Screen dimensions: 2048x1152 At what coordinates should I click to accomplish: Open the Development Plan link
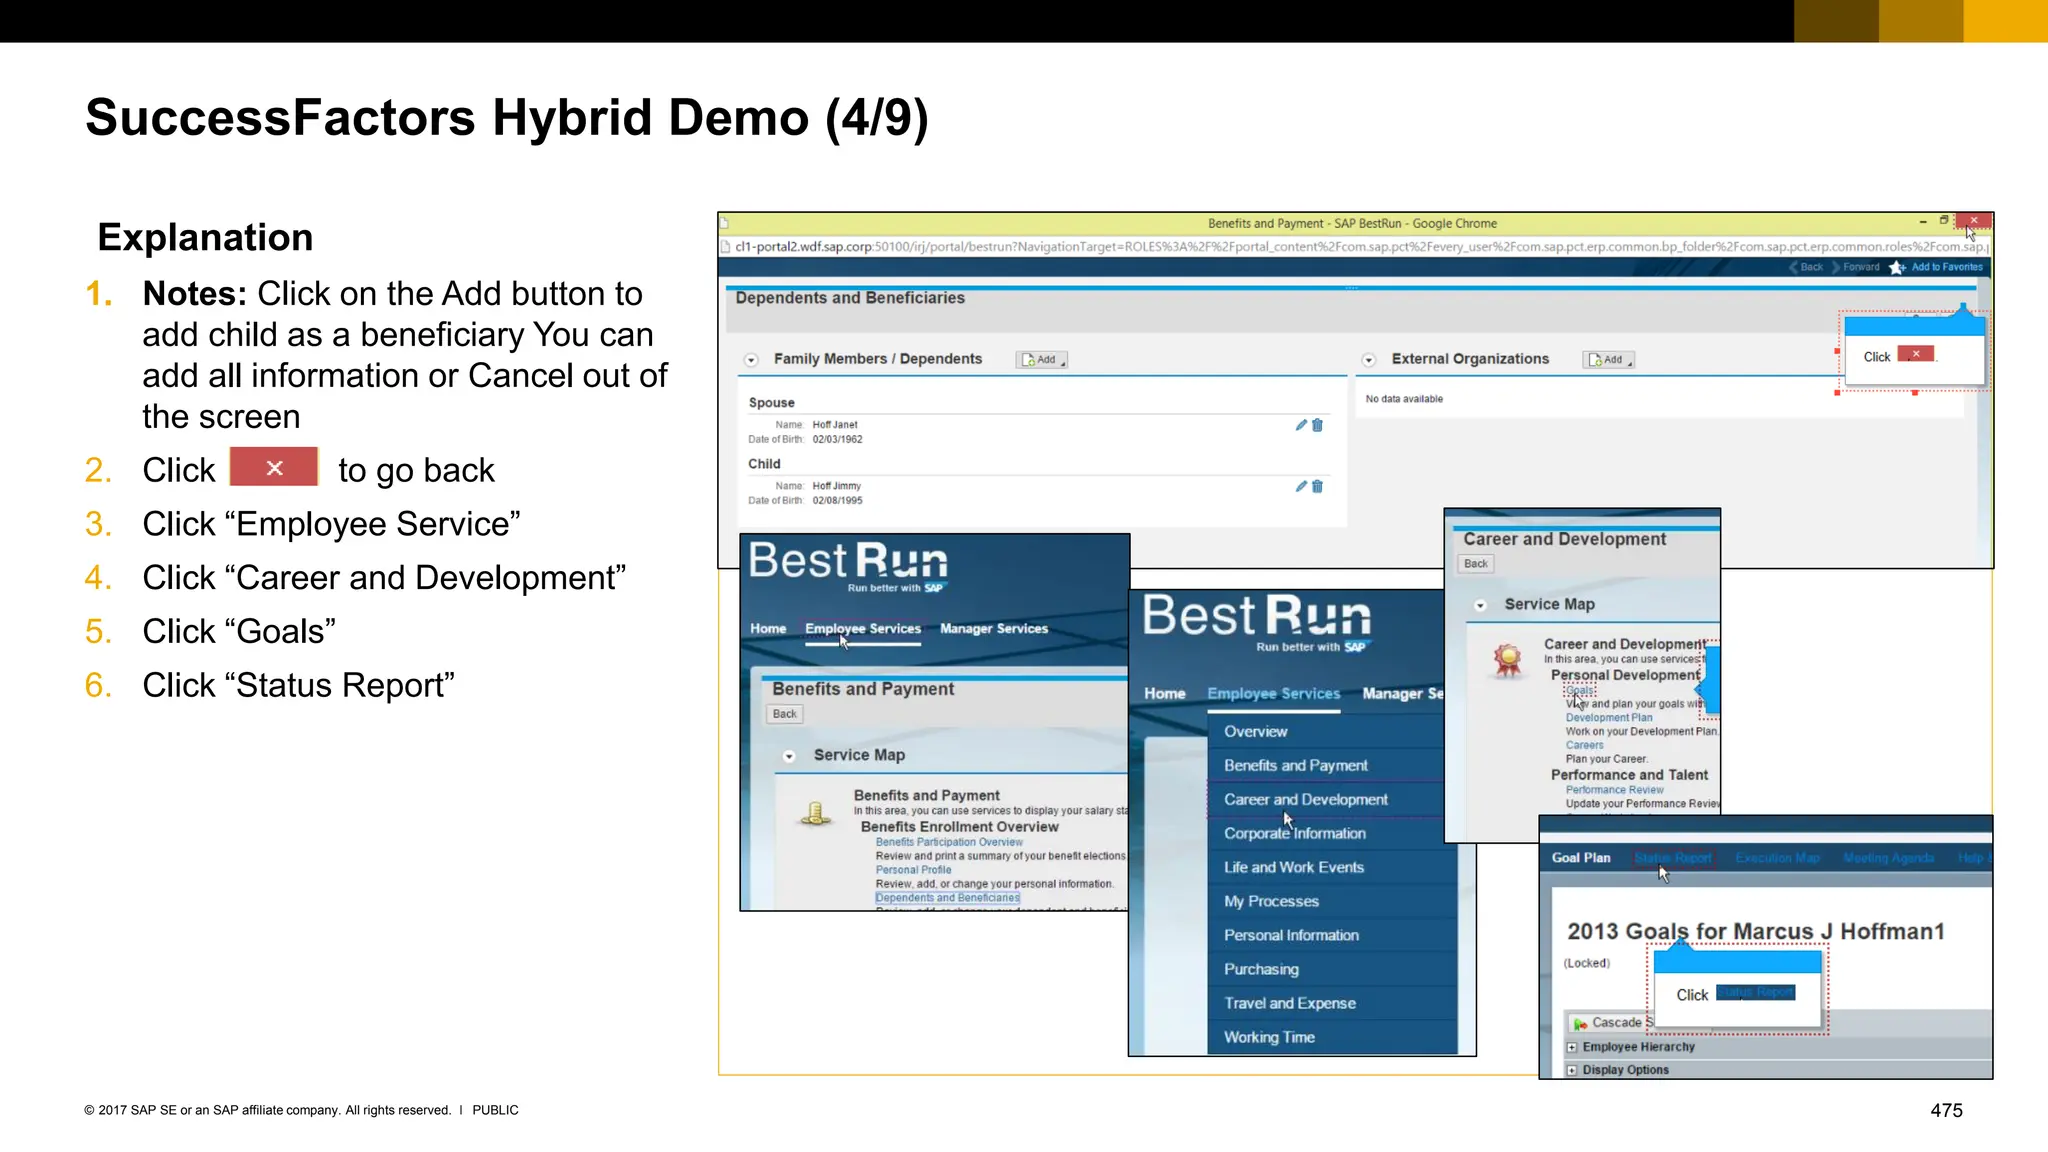pos(1609,718)
